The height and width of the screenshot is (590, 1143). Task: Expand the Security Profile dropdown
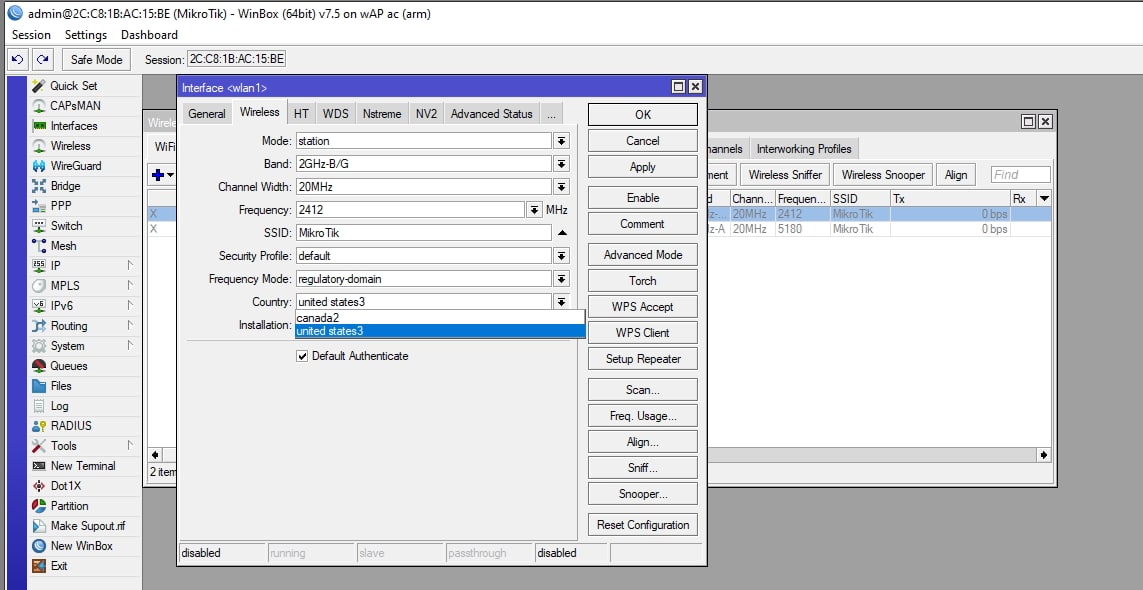[x=561, y=256]
